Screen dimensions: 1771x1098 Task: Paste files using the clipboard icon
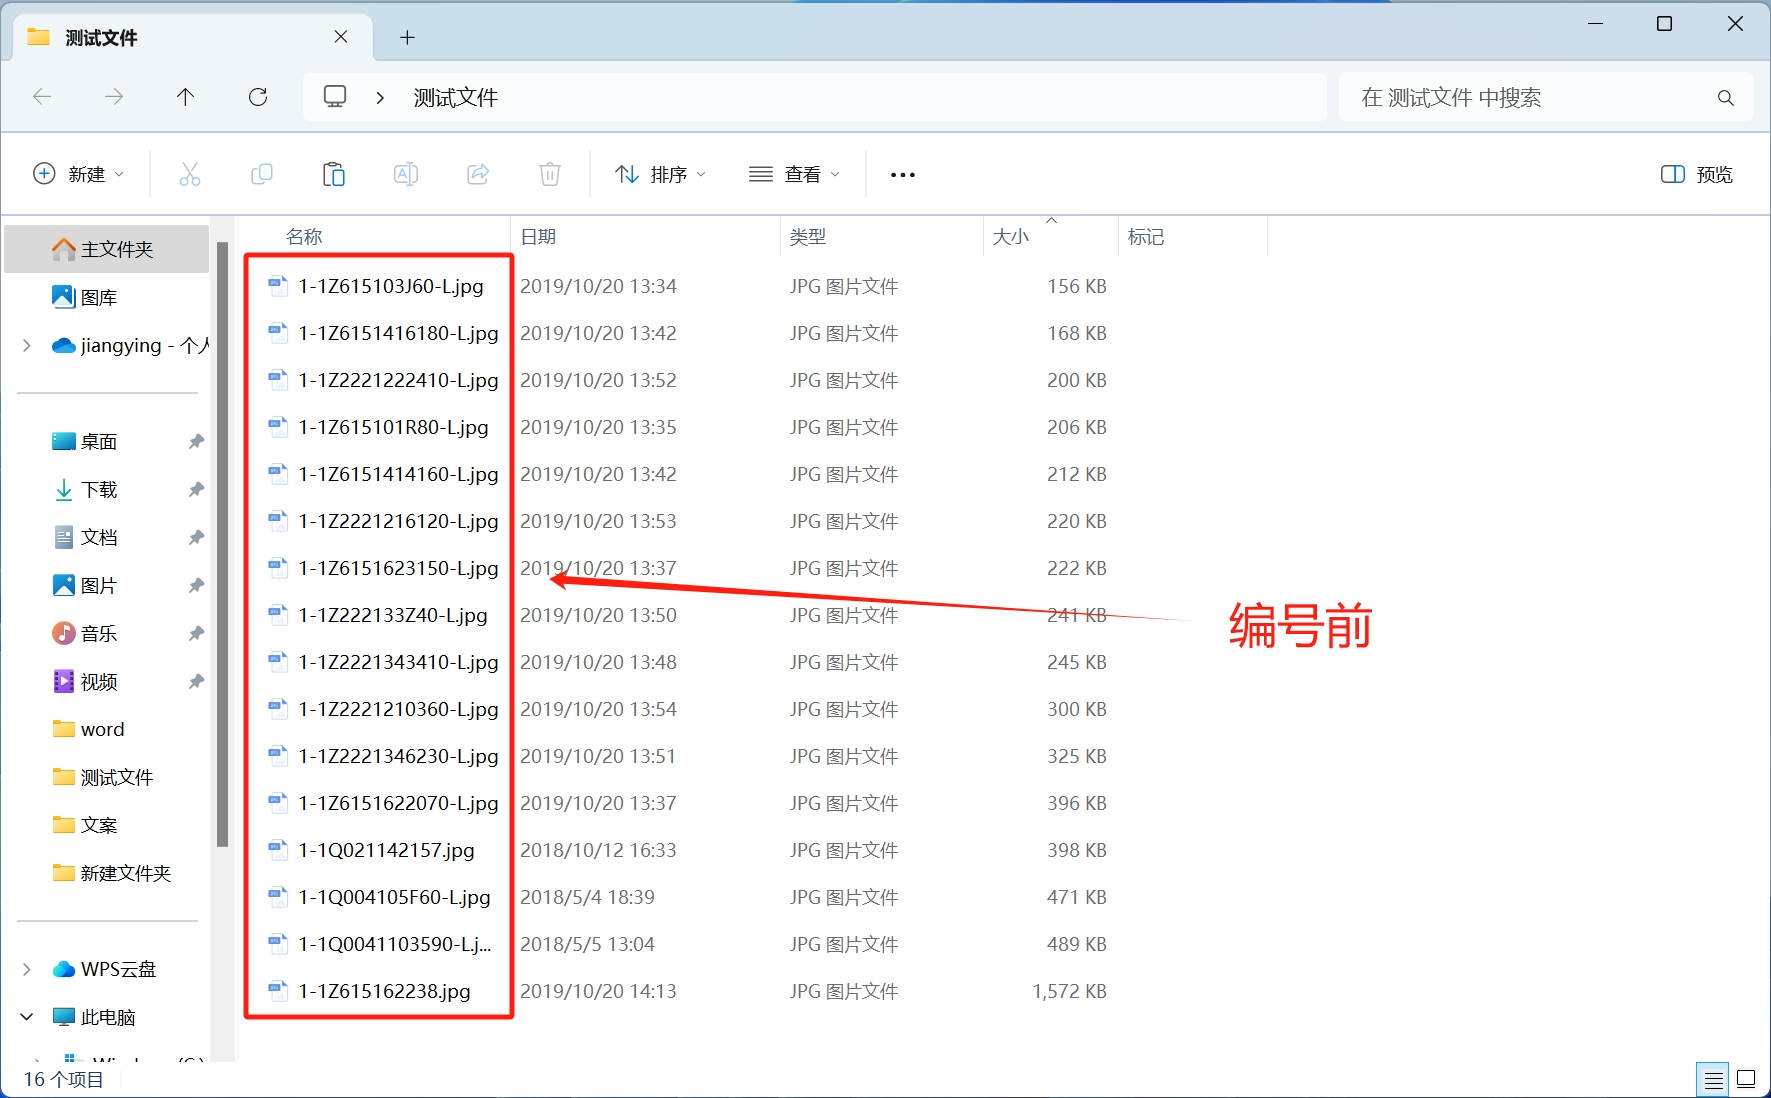coord(333,173)
